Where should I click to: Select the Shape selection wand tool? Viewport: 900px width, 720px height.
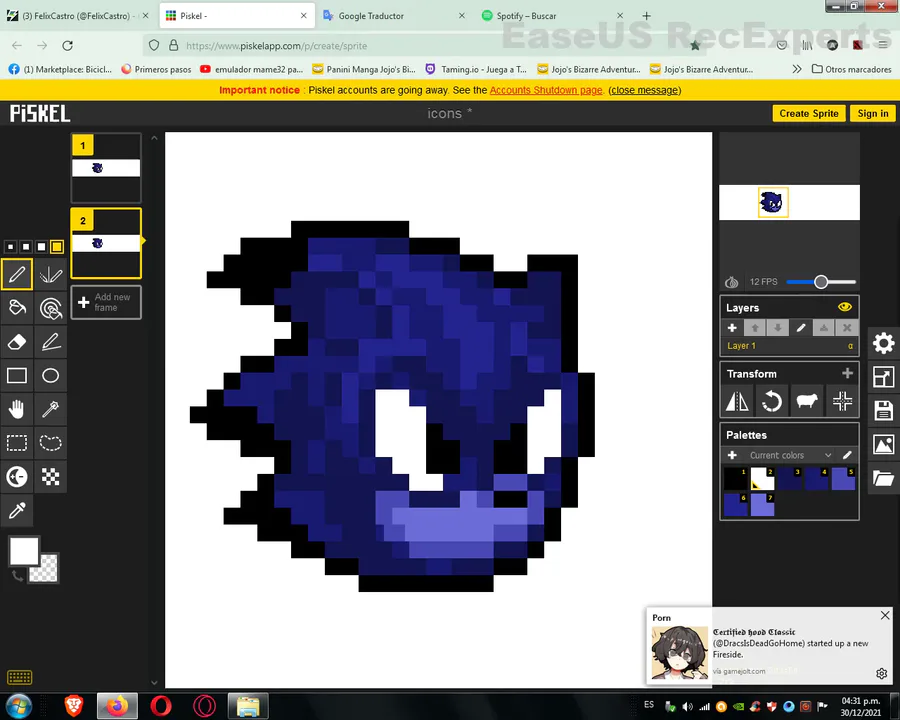[51, 409]
